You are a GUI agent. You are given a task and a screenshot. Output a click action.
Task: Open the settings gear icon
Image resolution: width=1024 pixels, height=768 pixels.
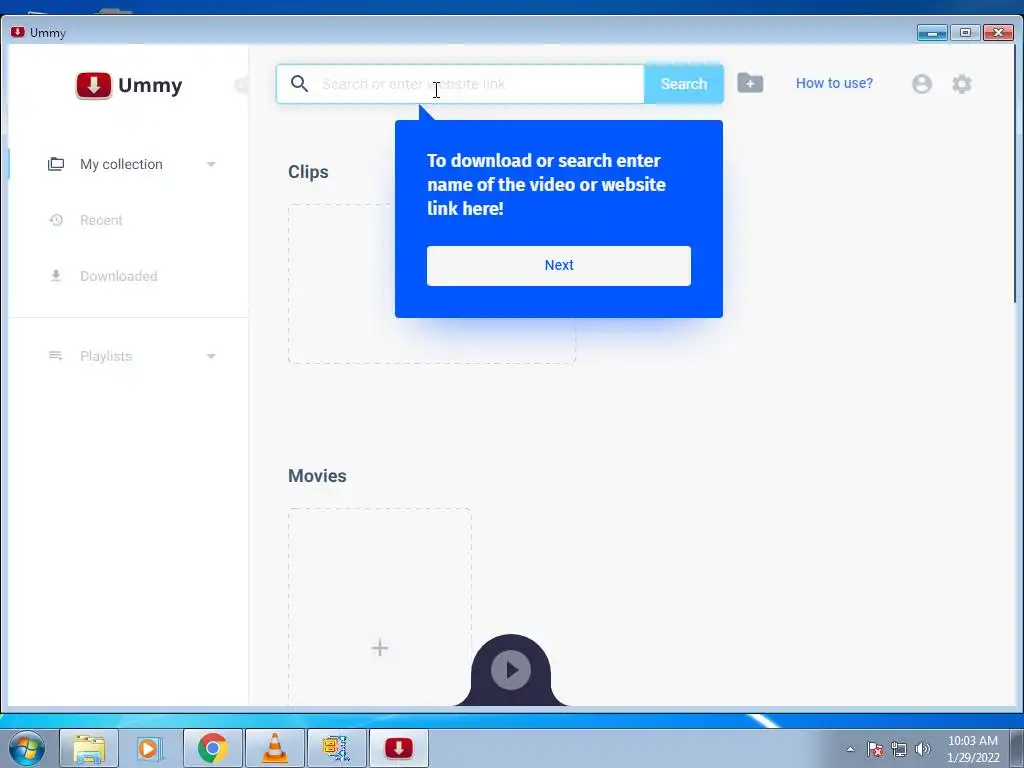tap(961, 84)
